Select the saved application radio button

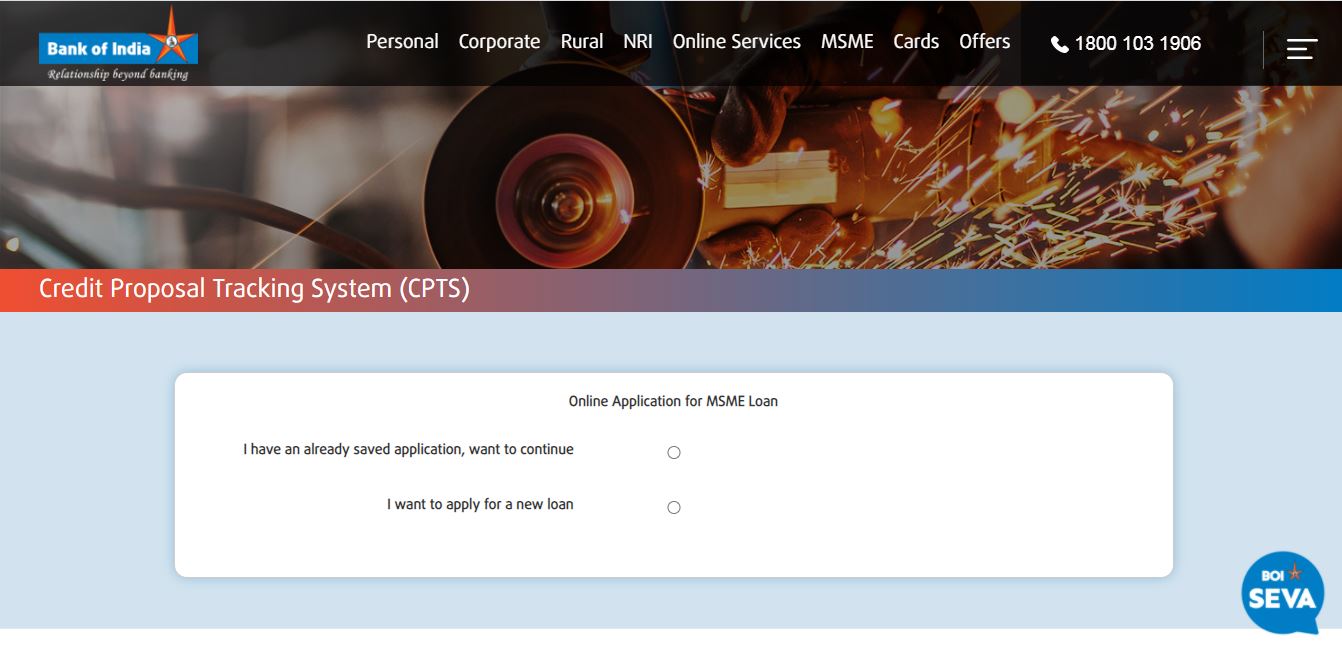coord(674,453)
